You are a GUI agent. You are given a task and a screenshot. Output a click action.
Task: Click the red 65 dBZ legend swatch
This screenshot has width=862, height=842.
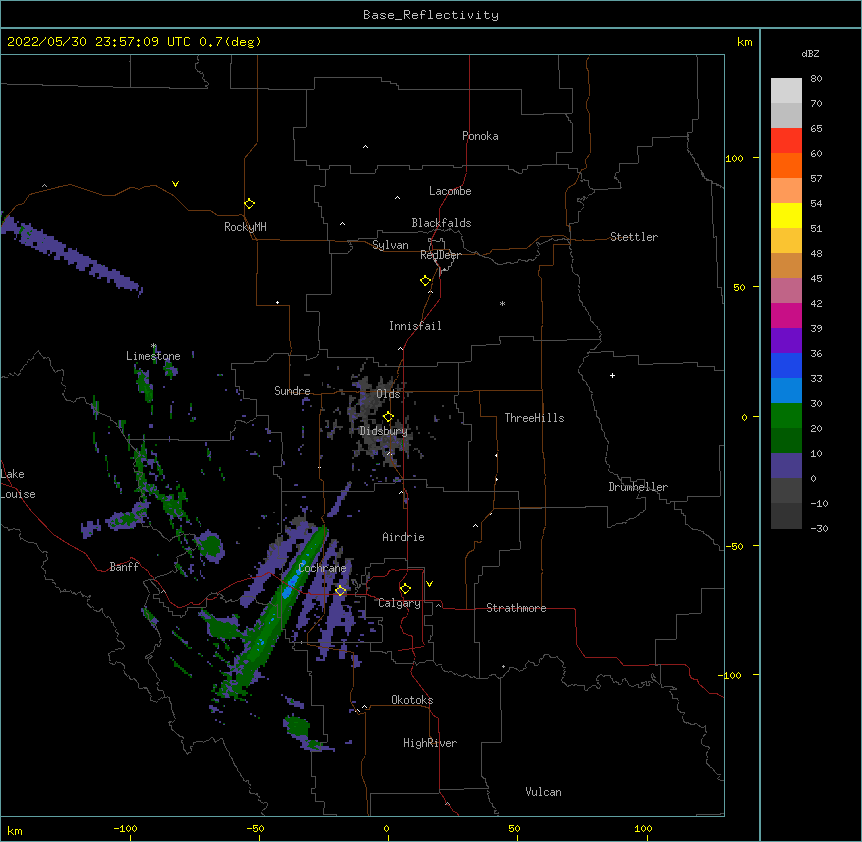tap(786, 141)
